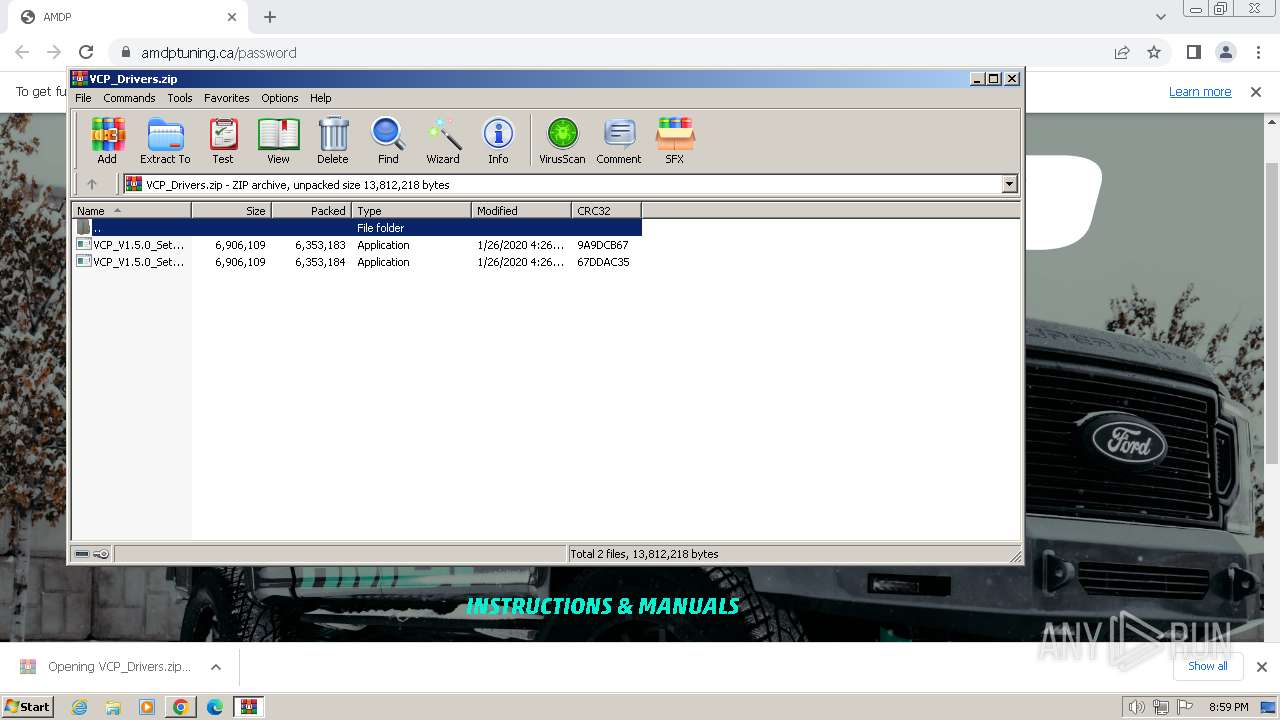Click the Test archive icon
1280x720 pixels.
coord(223,140)
